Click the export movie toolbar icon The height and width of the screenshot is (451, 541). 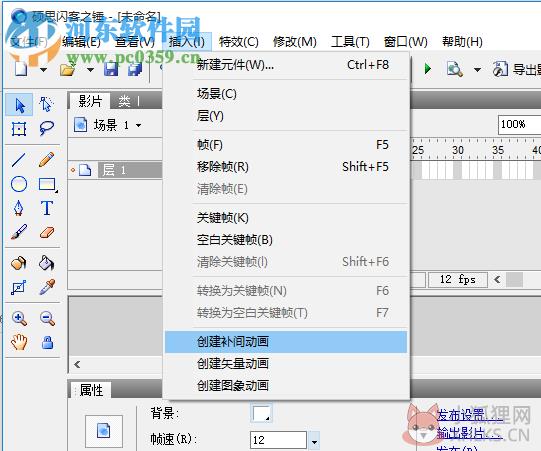500,69
